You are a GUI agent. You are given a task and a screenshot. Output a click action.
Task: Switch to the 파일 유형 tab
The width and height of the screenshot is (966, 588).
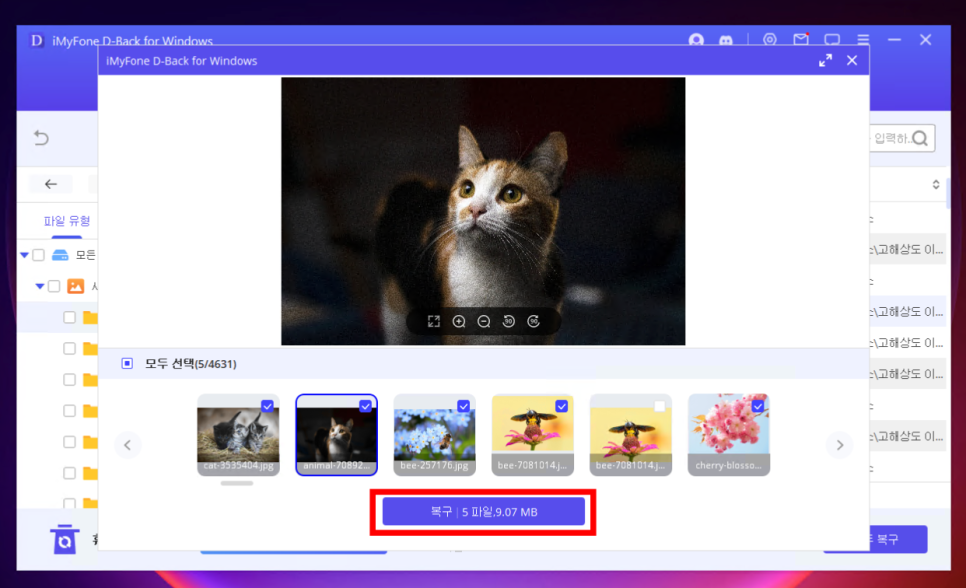click(x=67, y=221)
